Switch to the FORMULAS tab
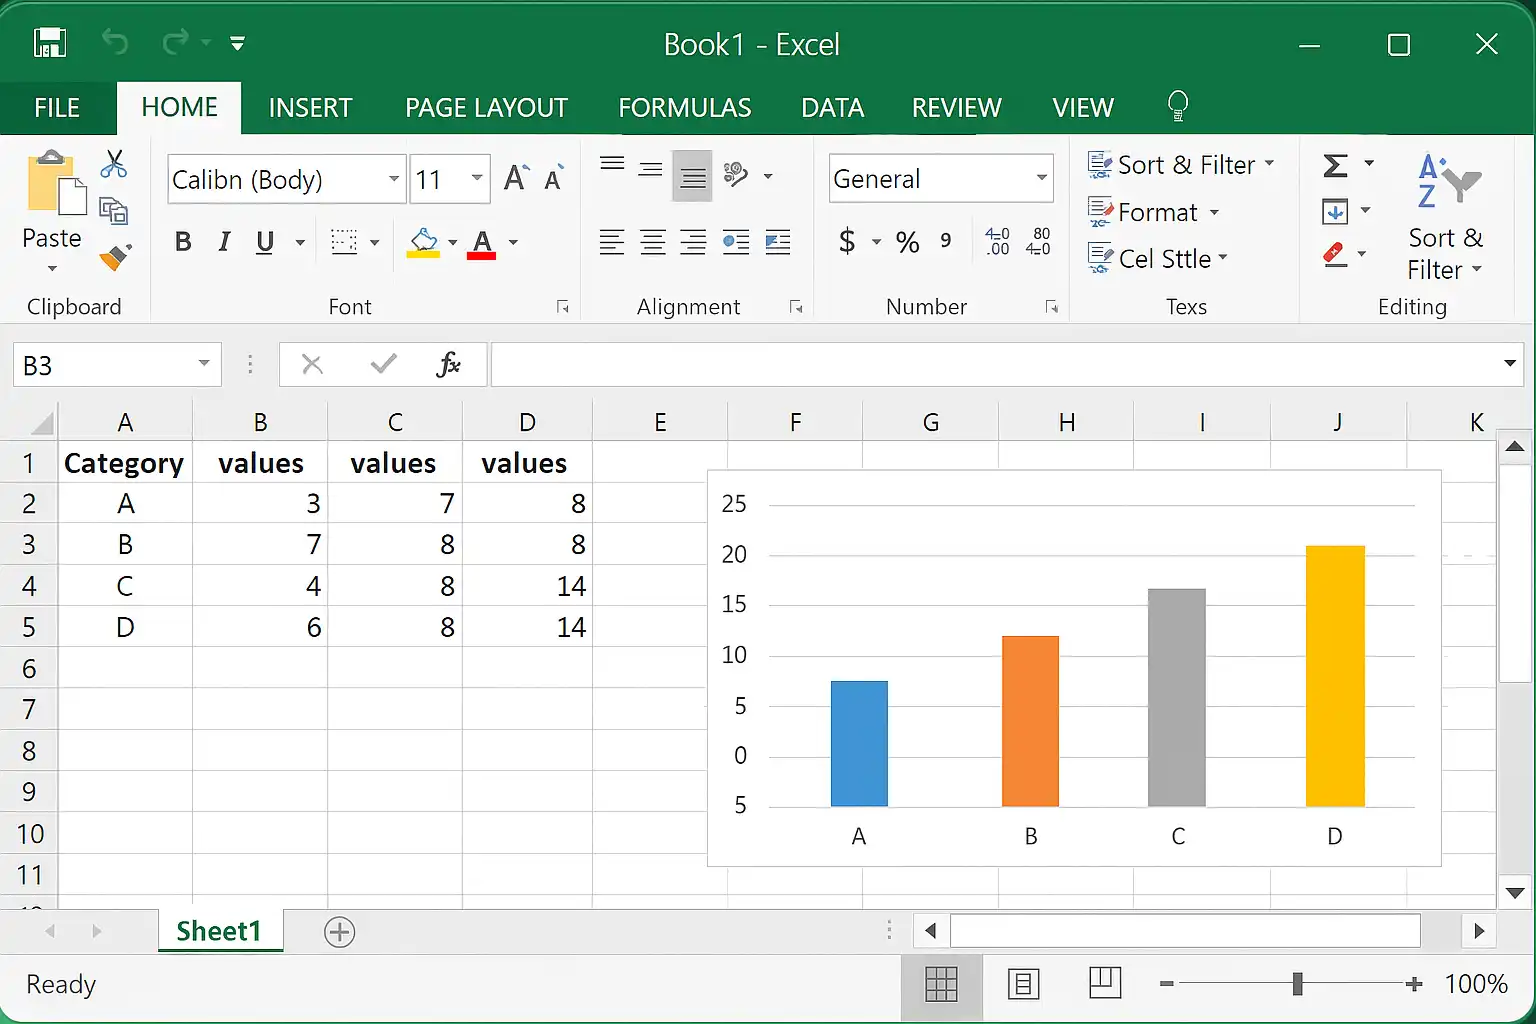The width and height of the screenshot is (1536, 1024). [684, 108]
